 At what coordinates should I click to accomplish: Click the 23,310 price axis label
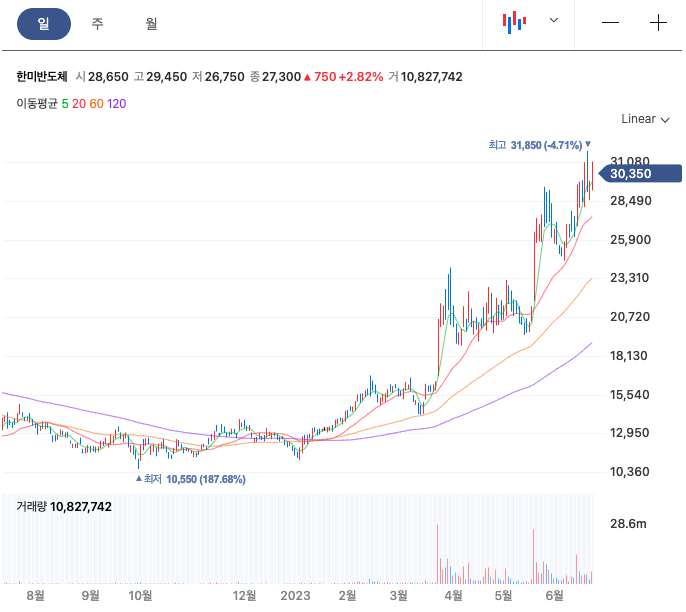[x=630, y=278]
